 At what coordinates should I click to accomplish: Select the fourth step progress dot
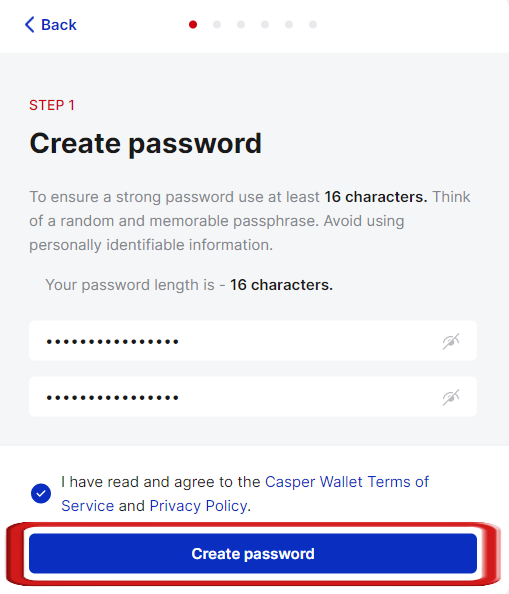click(x=265, y=25)
